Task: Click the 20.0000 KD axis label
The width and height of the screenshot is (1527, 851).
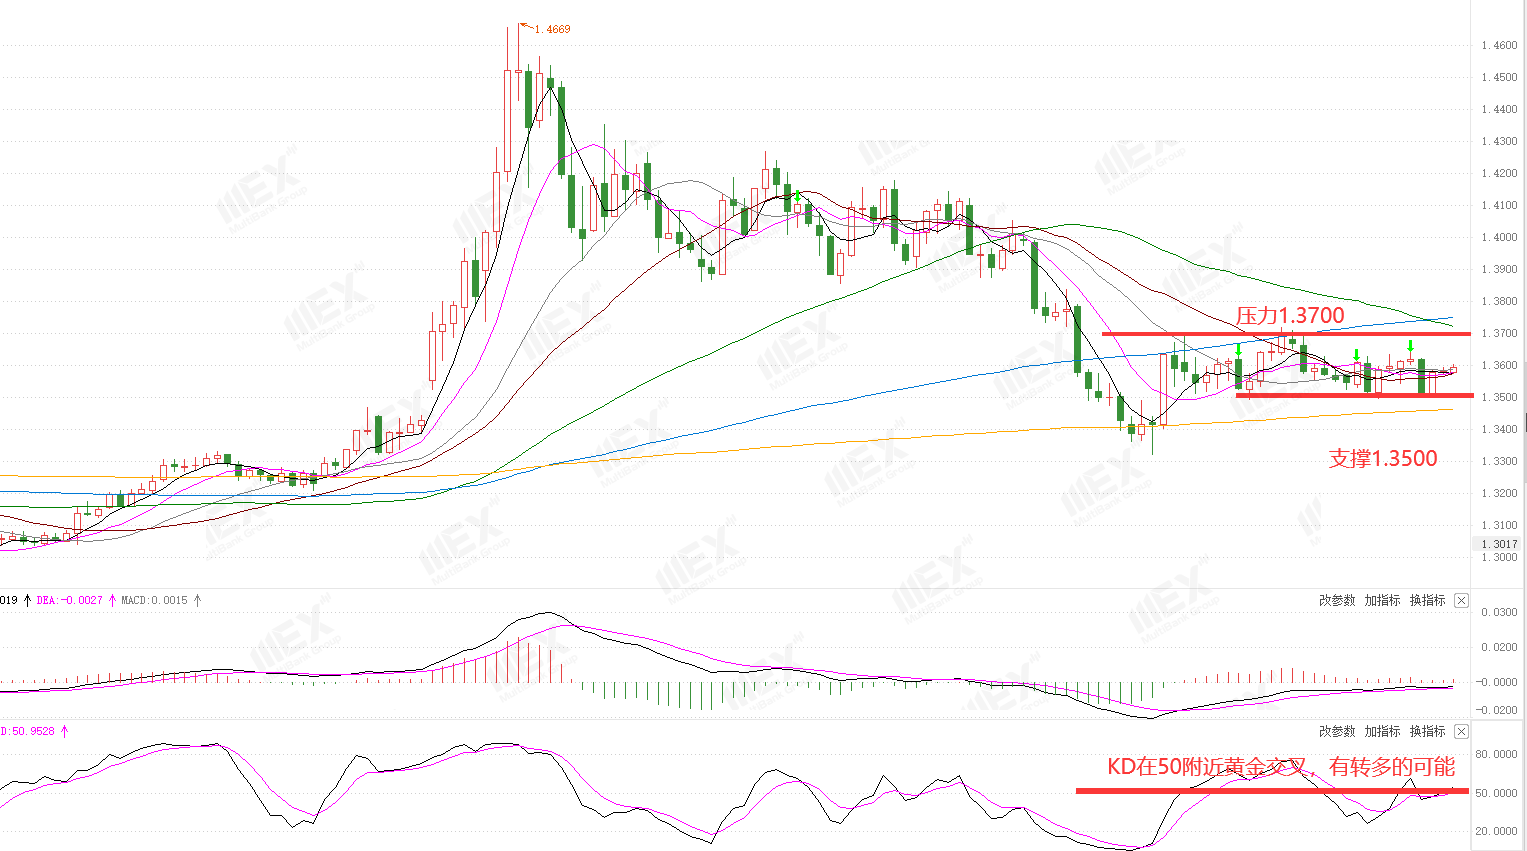Action: click(1497, 831)
